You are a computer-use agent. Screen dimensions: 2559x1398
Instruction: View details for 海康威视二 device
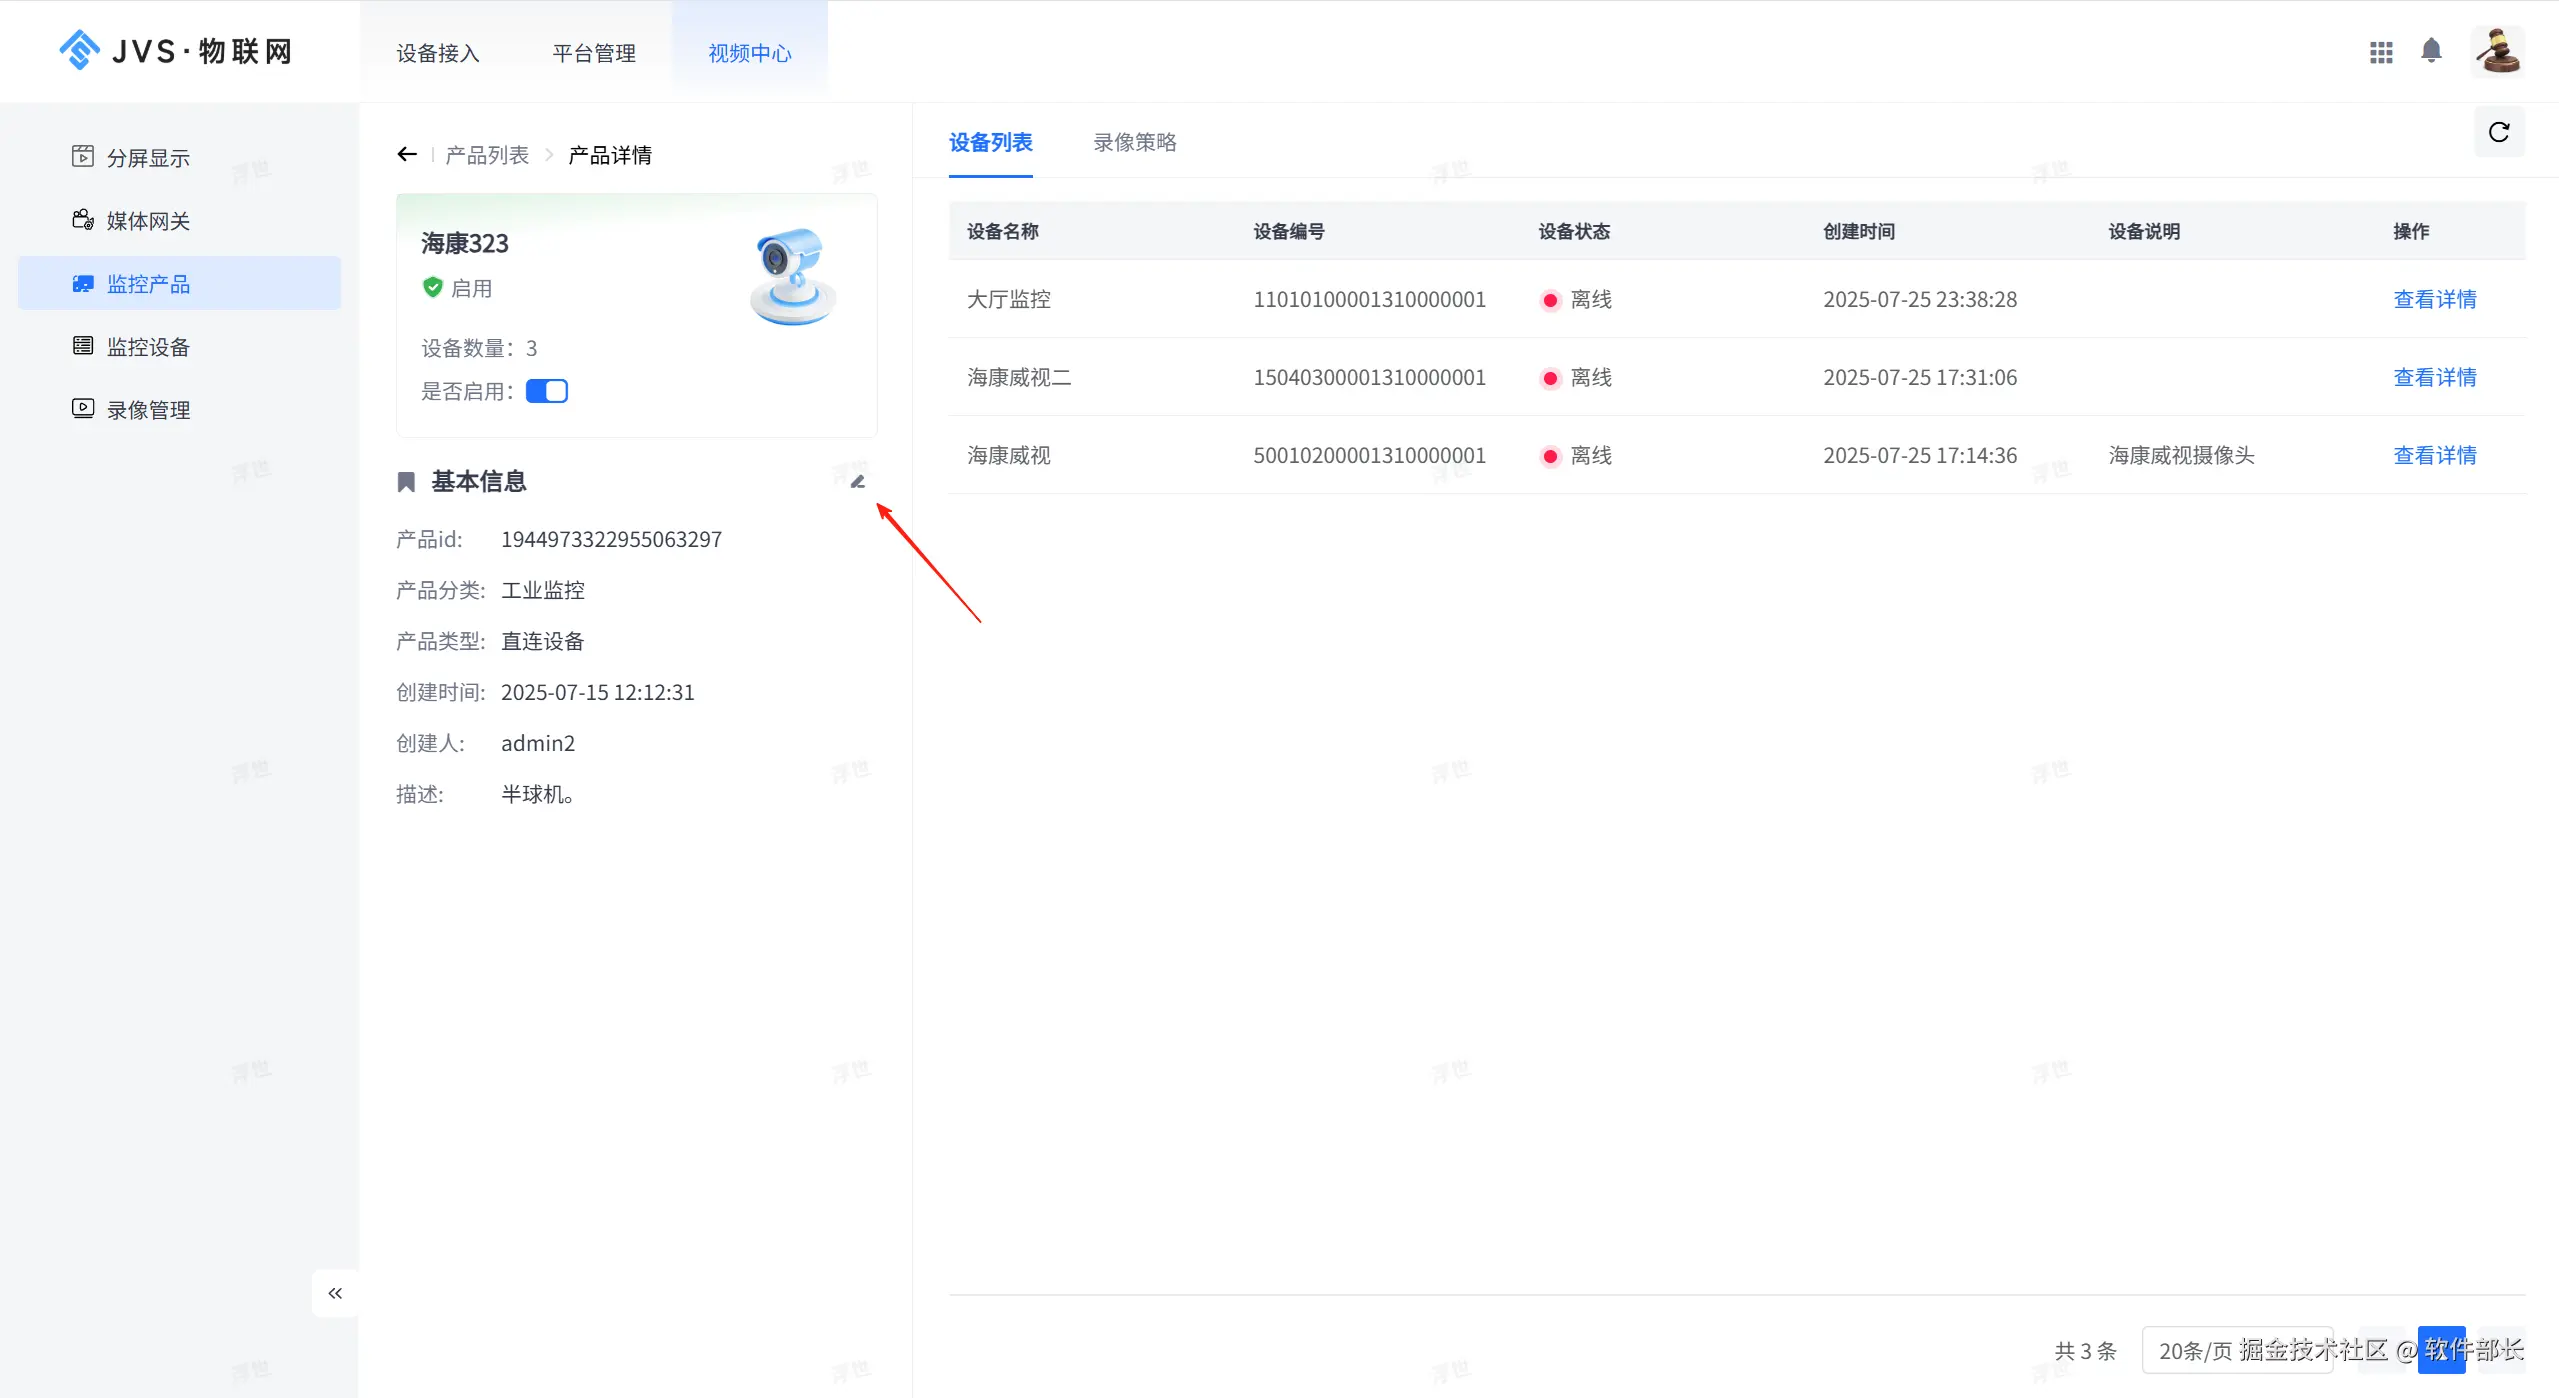tap(2434, 377)
